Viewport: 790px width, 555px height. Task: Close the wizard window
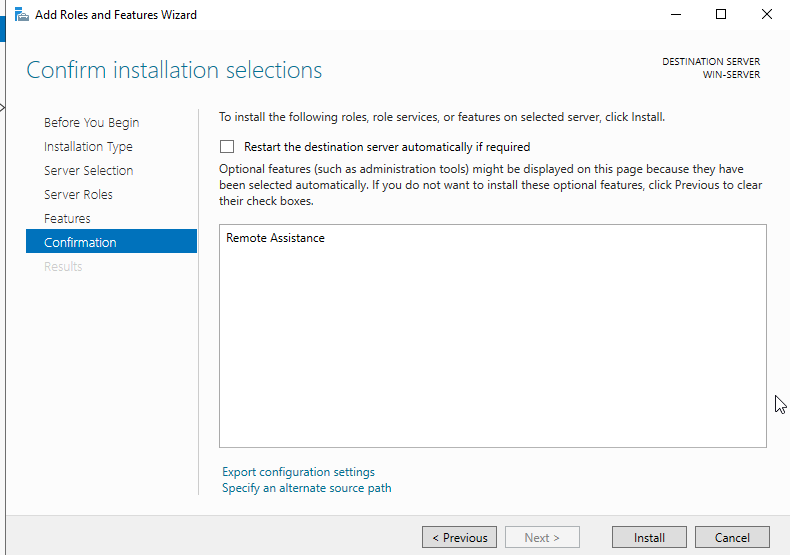[767, 15]
